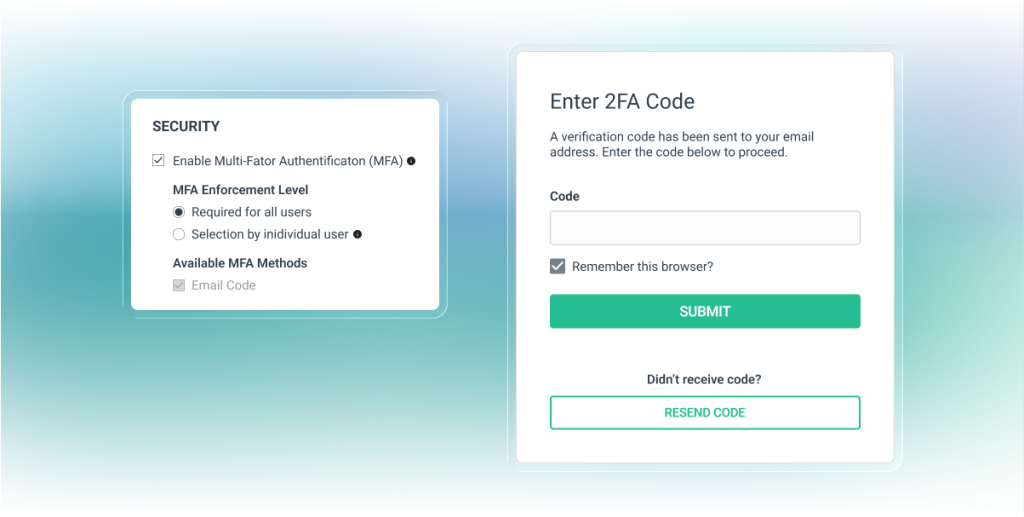1024x517 pixels.
Task: Click the Enable Multi-Fator Authentificaton label text
Action: [287, 160]
